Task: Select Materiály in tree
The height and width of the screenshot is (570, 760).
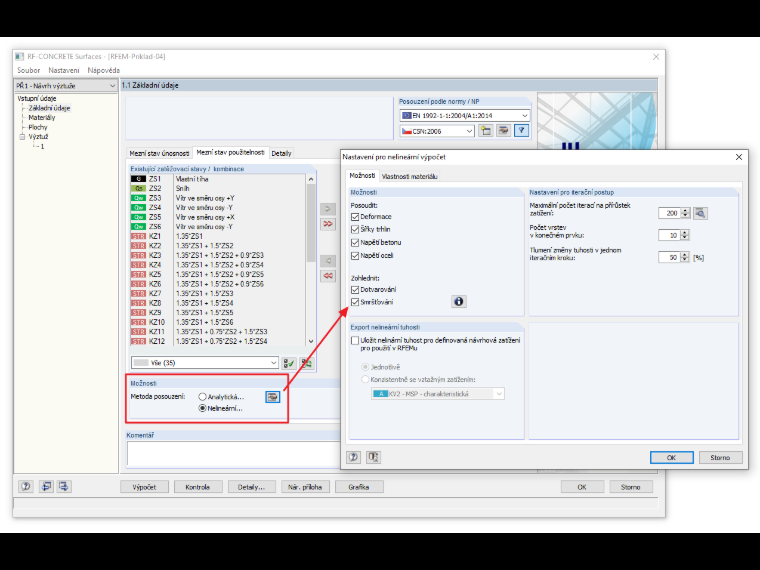Action: click(x=42, y=118)
